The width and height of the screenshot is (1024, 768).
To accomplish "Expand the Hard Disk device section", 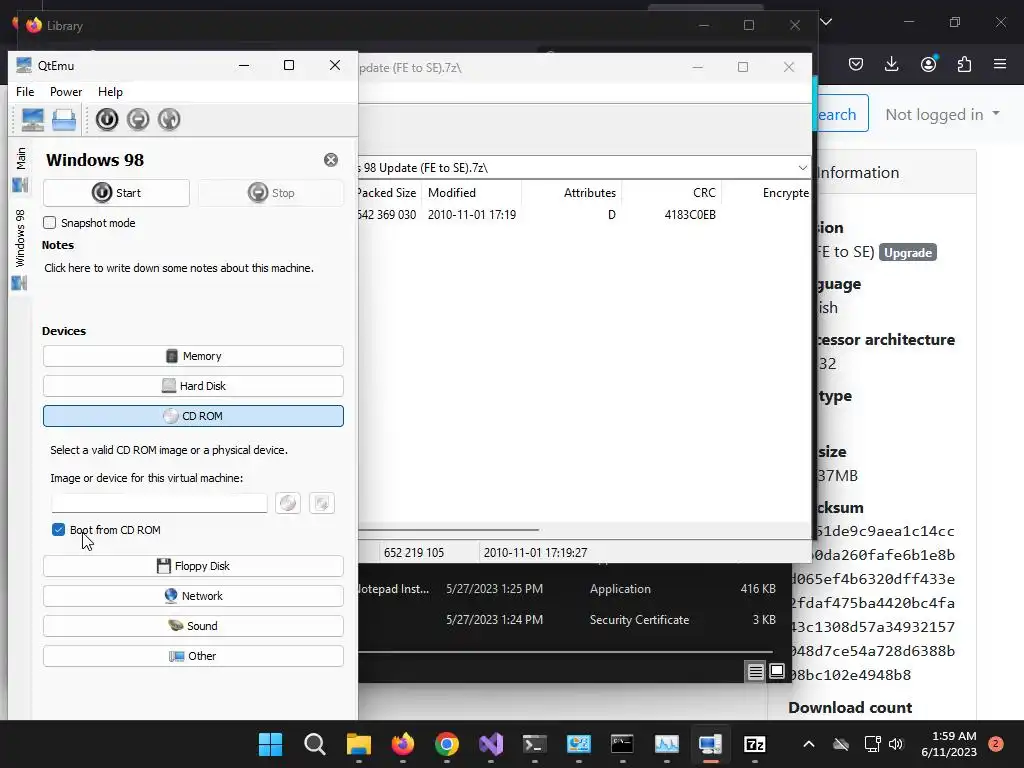I will click(x=193, y=386).
